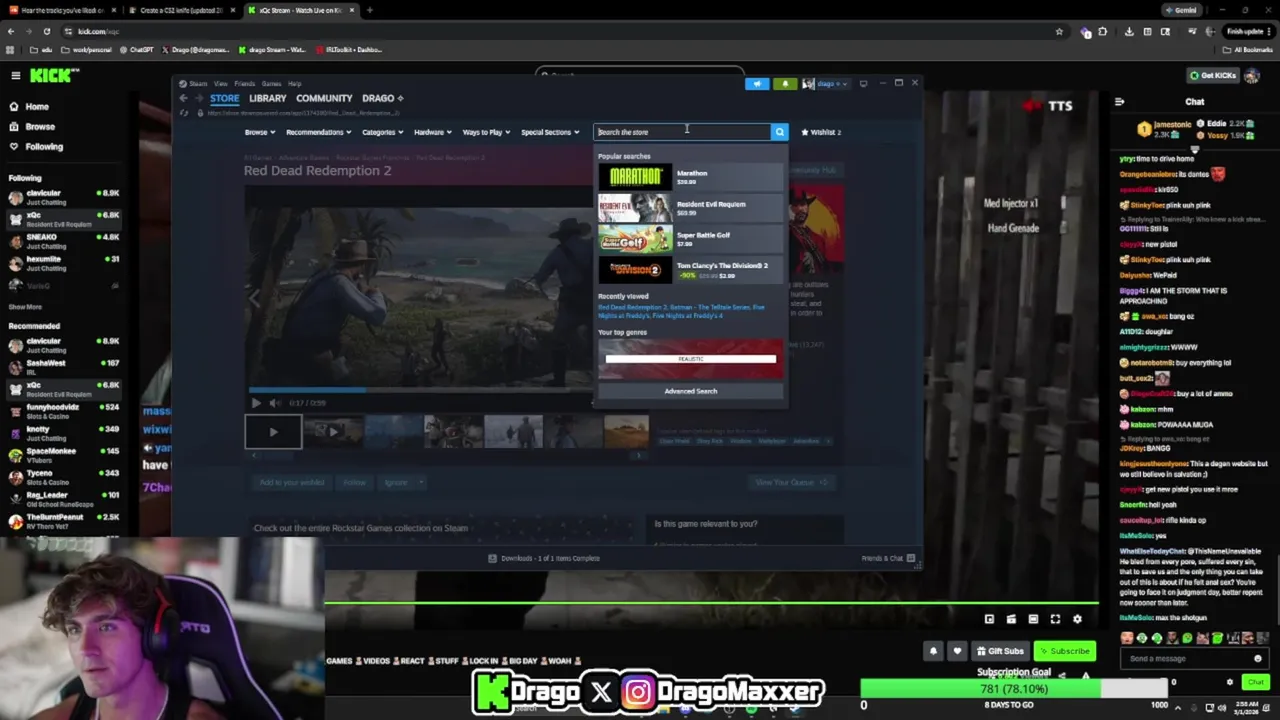The height and width of the screenshot is (720, 1280).
Task: Open the Steam Wishlist
Action: pyautogui.click(x=821, y=132)
